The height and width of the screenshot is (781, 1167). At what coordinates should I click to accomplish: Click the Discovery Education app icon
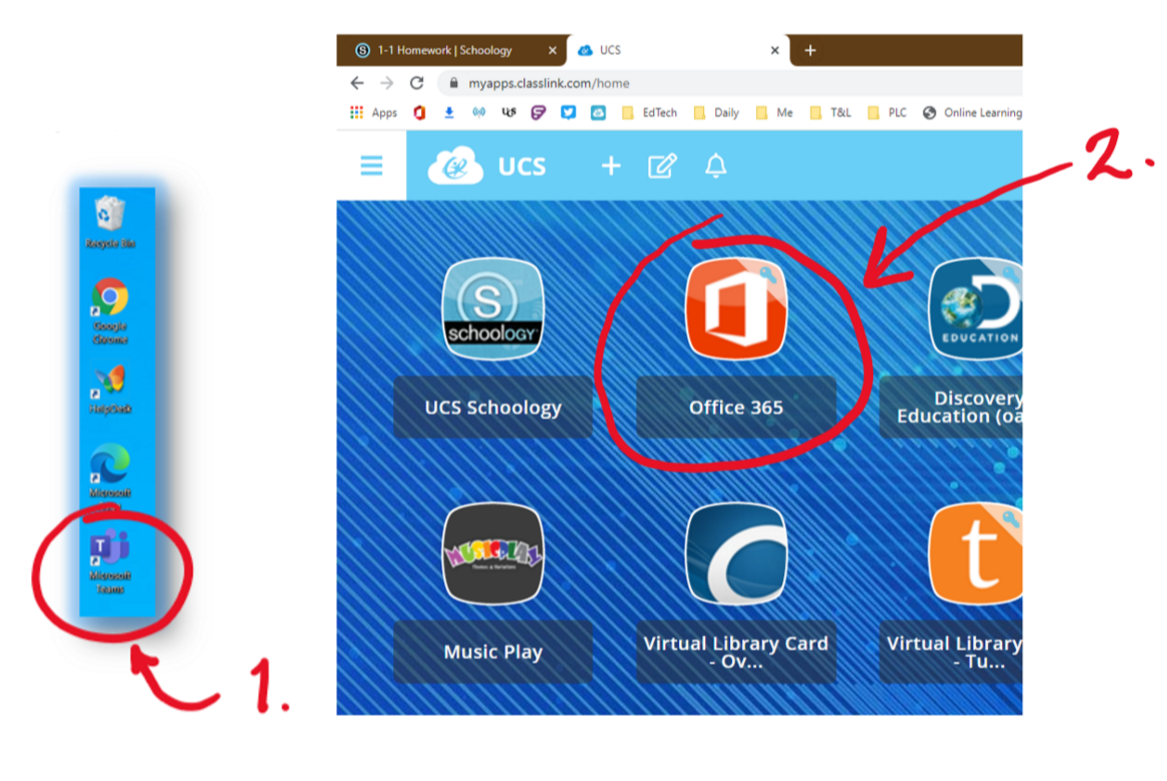pos(975,309)
